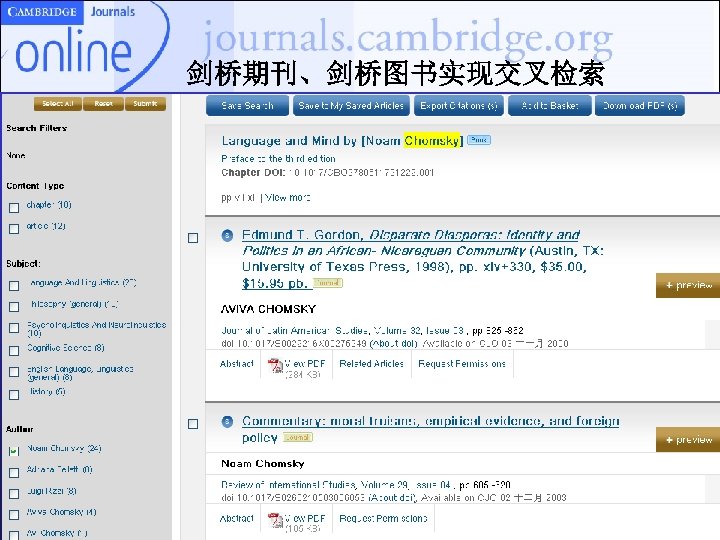Click Request Permissions for Gordon article

[461, 364]
